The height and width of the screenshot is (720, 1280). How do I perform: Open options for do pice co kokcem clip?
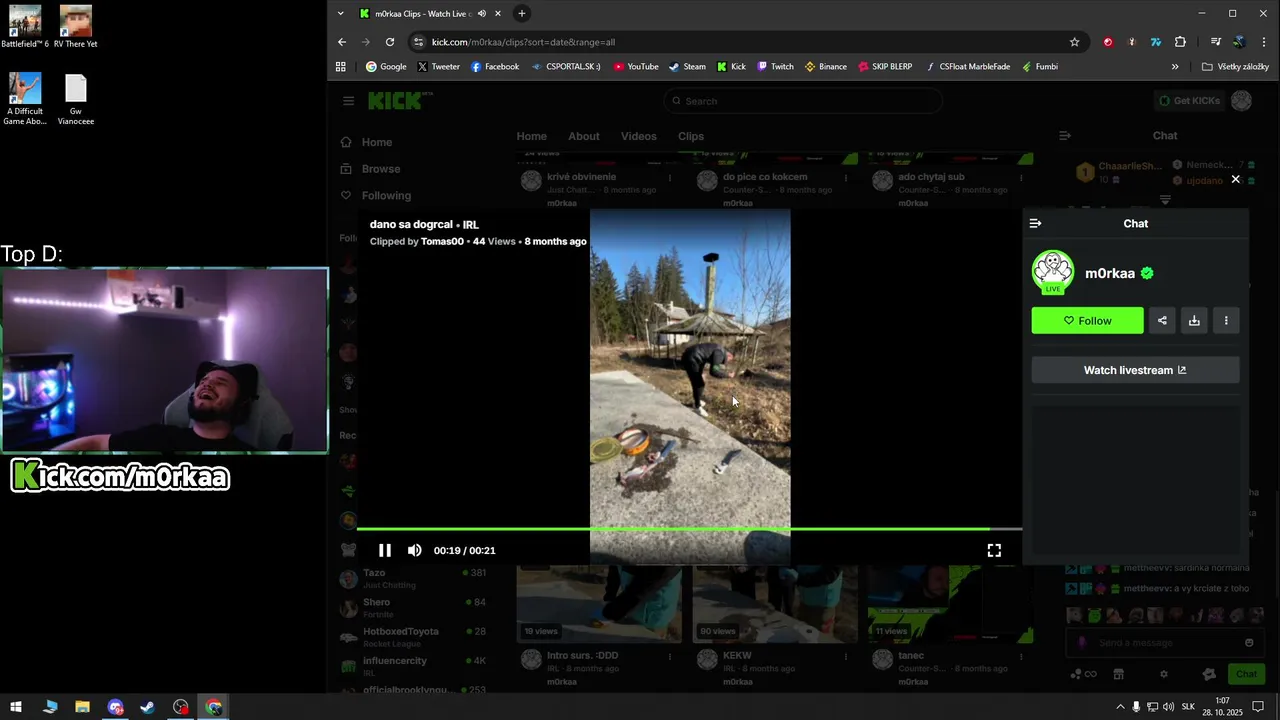(846, 178)
